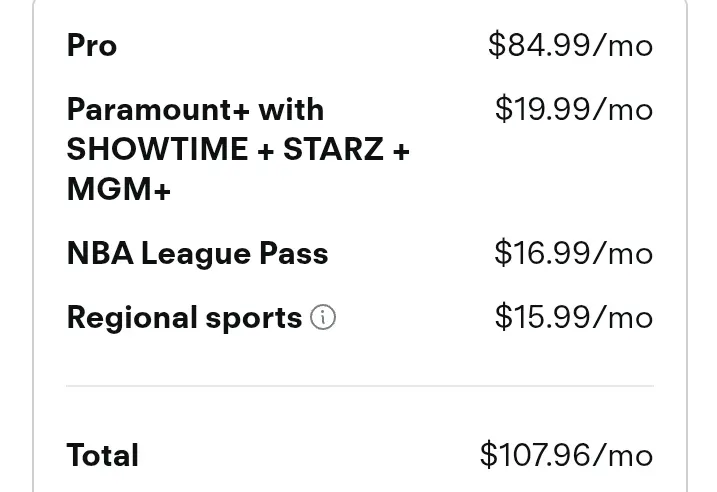
Task: Select the $19.99/mo add-on price
Action: tap(574, 109)
